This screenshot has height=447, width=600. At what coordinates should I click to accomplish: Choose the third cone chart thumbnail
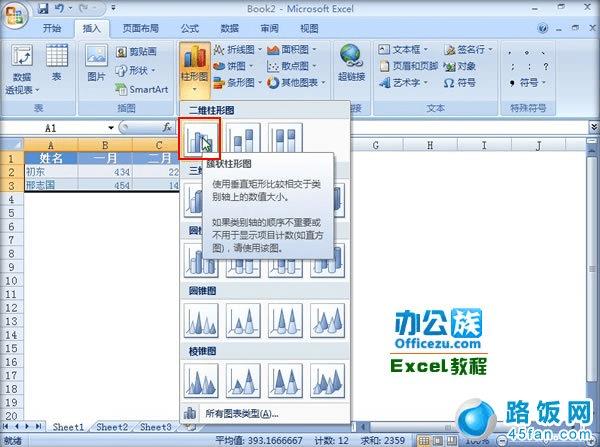pos(285,320)
